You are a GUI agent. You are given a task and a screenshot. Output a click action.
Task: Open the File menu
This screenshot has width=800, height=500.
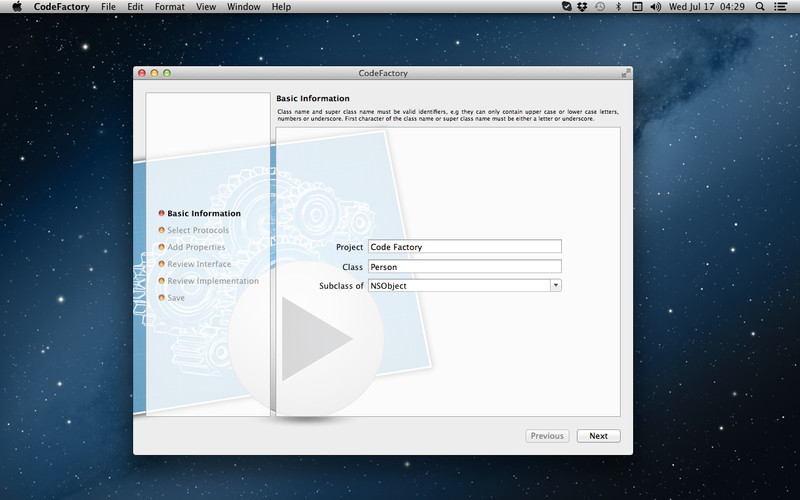point(108,7)
